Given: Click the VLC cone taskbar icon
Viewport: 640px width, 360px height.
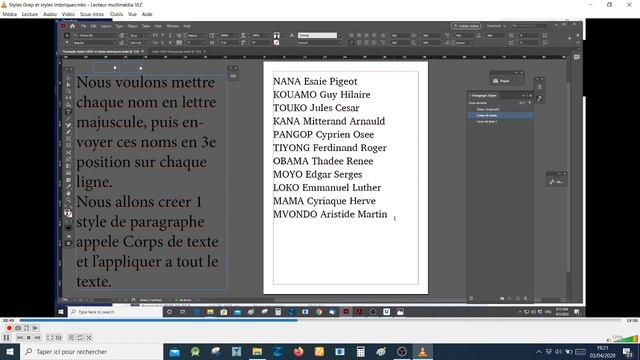Looking at the screenshot, I should click(x=422, y=351).
